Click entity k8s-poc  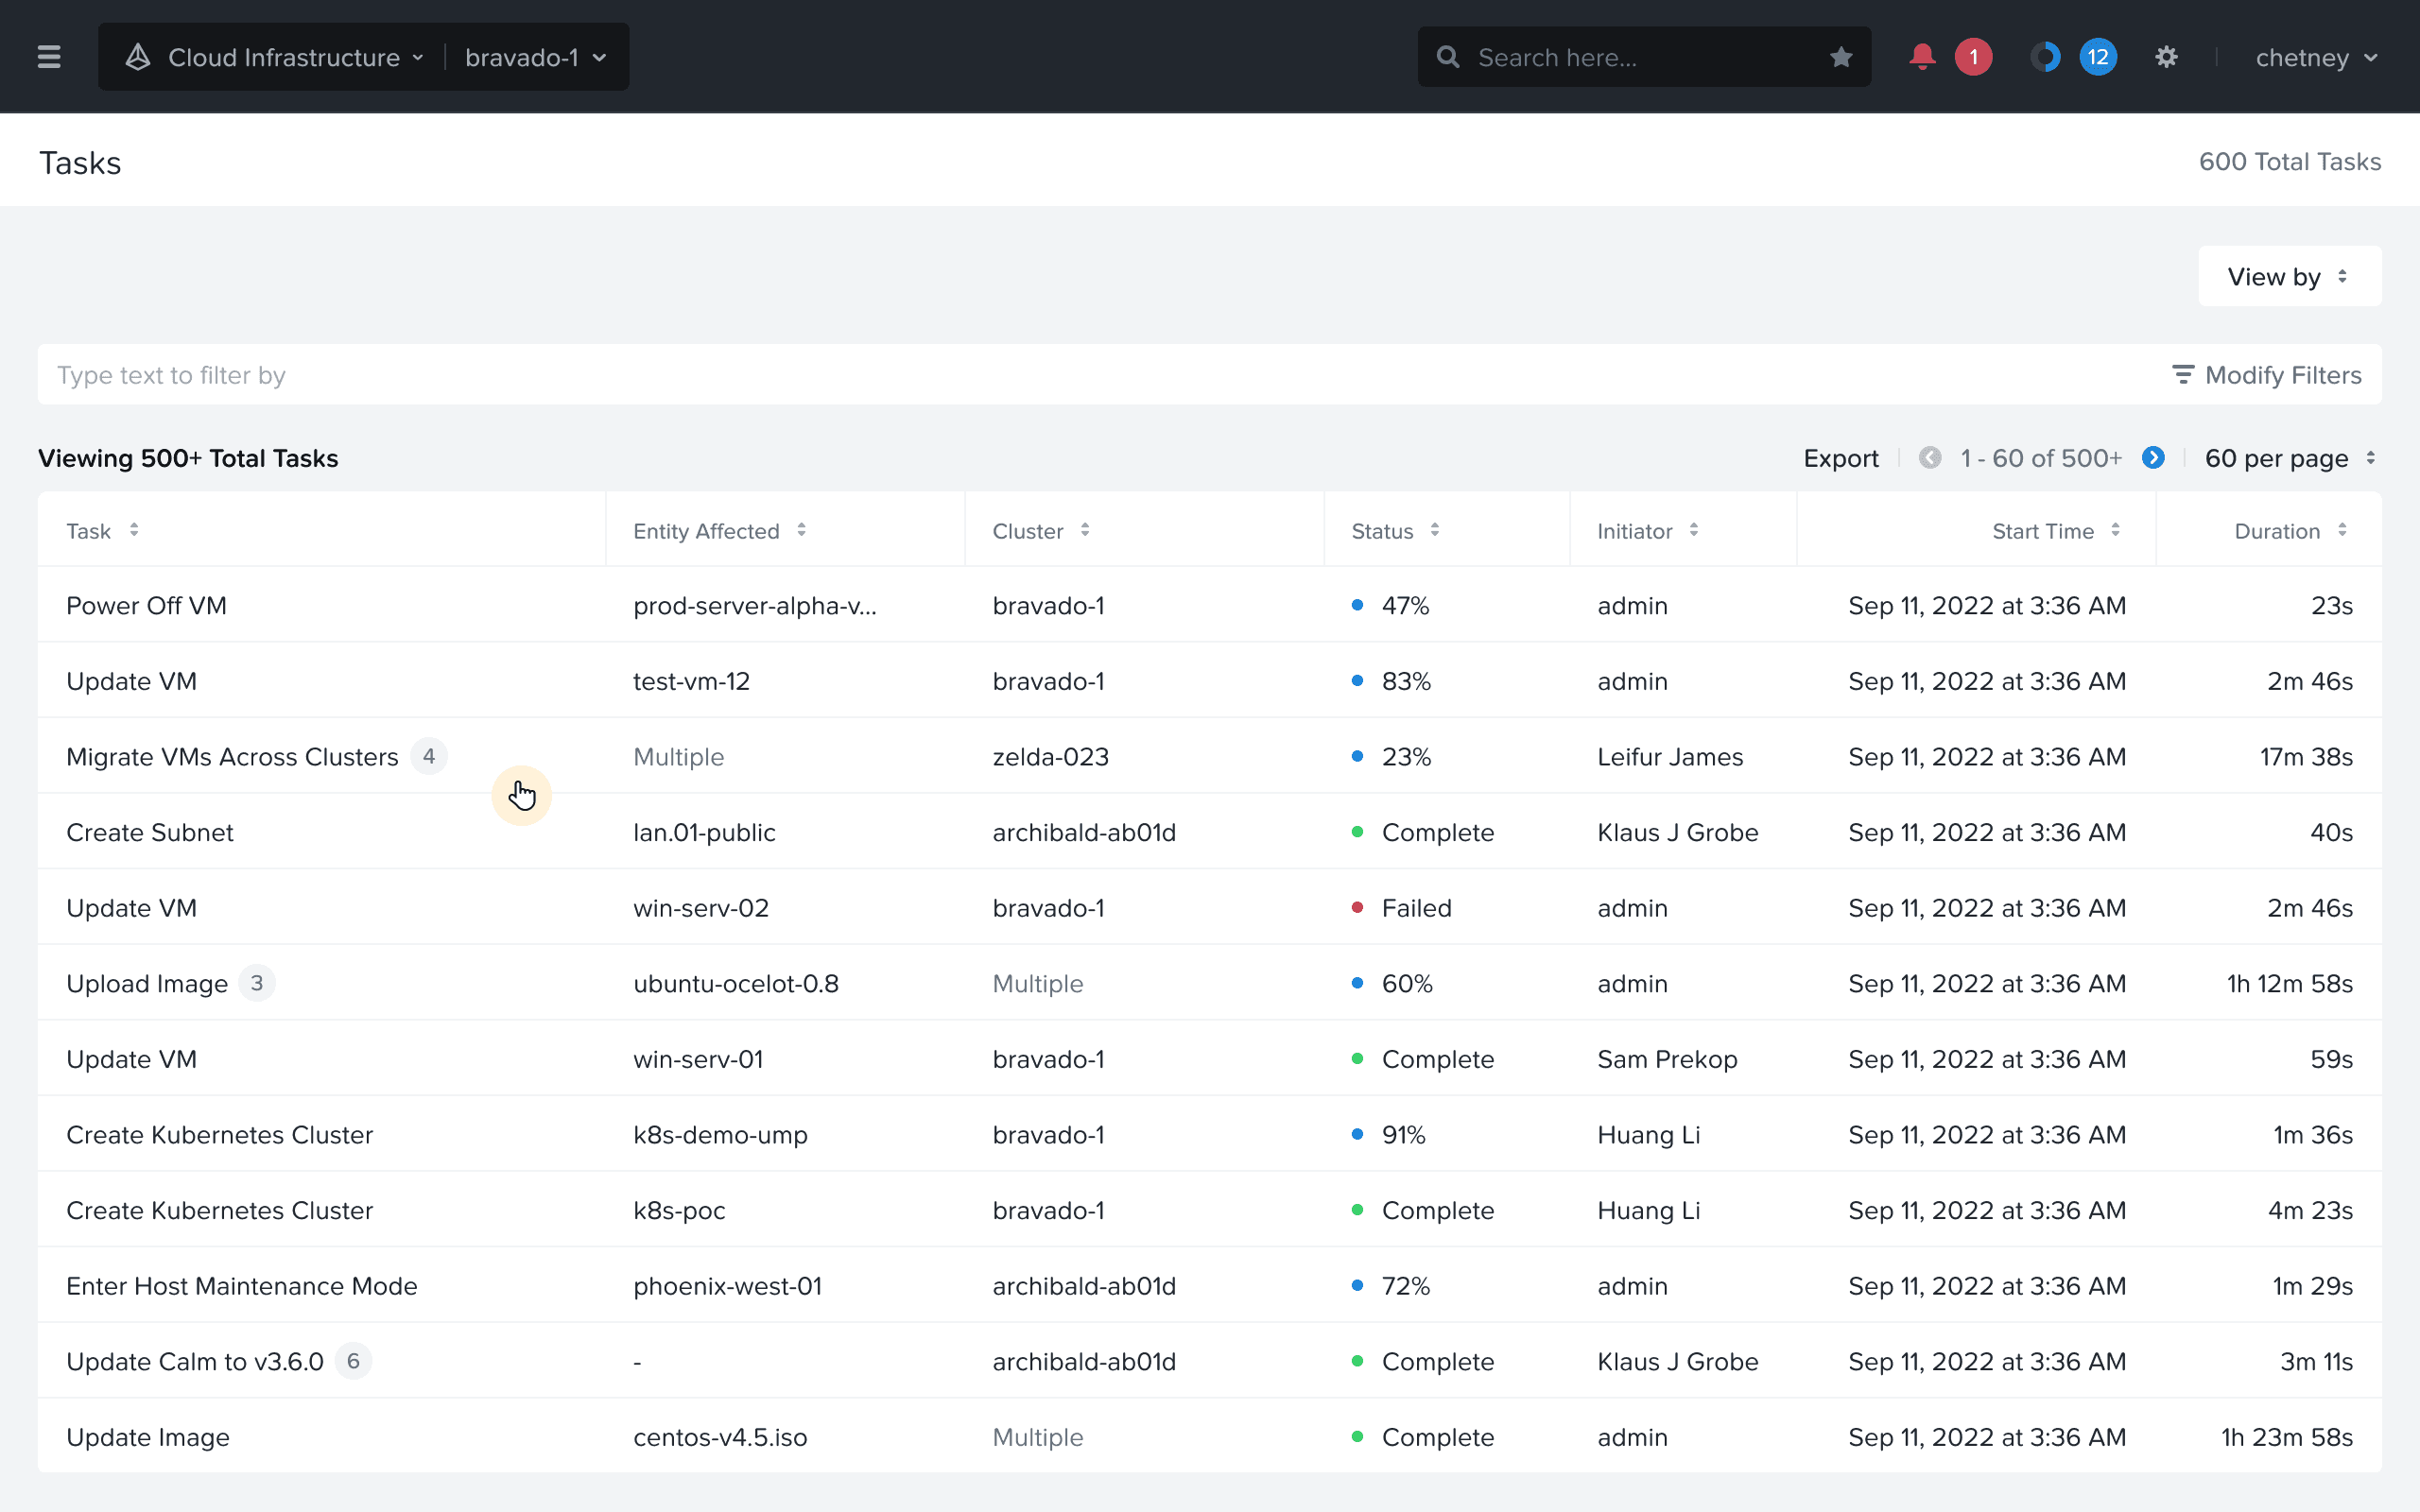pyautogui.click(x=679, y=1210)
